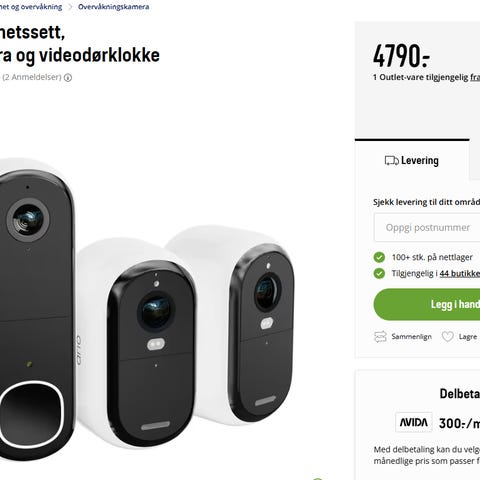Open the Overvåkningskamera breadcrumb link
Image resolution: width=480 pixels, height=480 pixels.
point(113,7)
